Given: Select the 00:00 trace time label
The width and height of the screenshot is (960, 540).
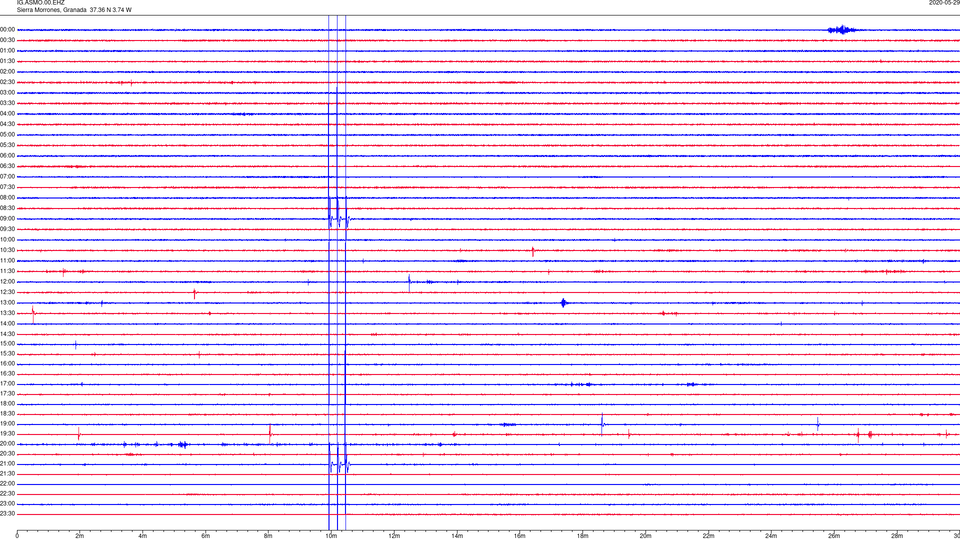Looking at the screenshot, I should click(x=8, y=29).
